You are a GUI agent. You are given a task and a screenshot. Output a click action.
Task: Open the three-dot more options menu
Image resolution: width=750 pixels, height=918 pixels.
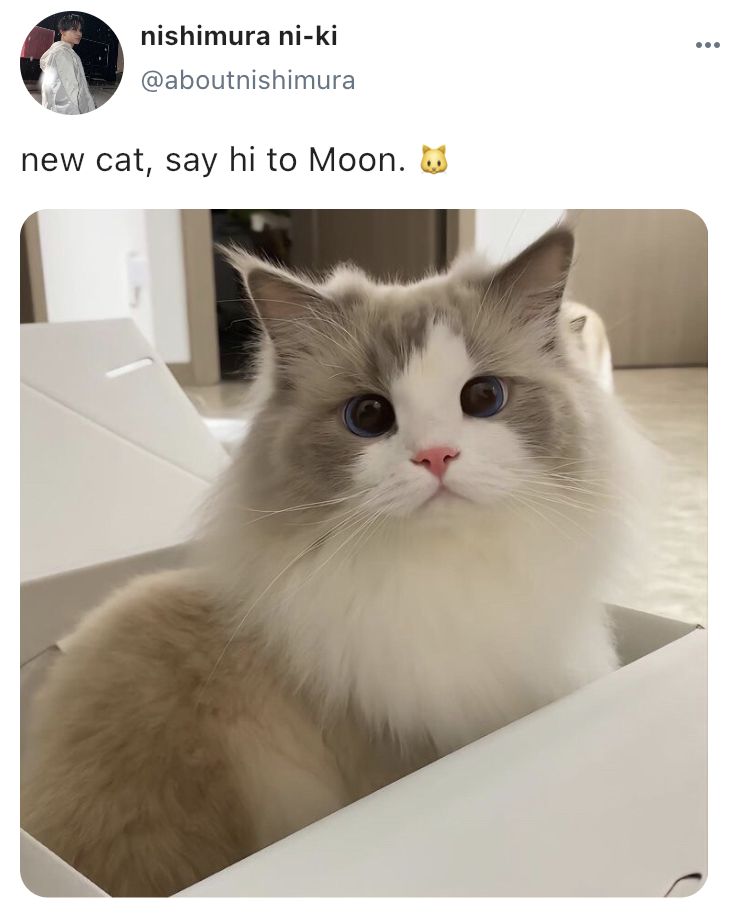707,45
